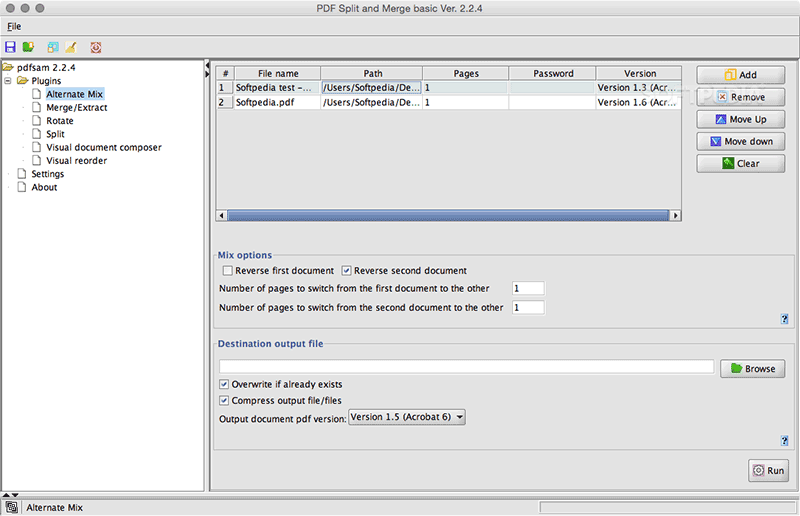800x516 pixels.
Task: Open the Split plugin
Action: click(55, 134)
